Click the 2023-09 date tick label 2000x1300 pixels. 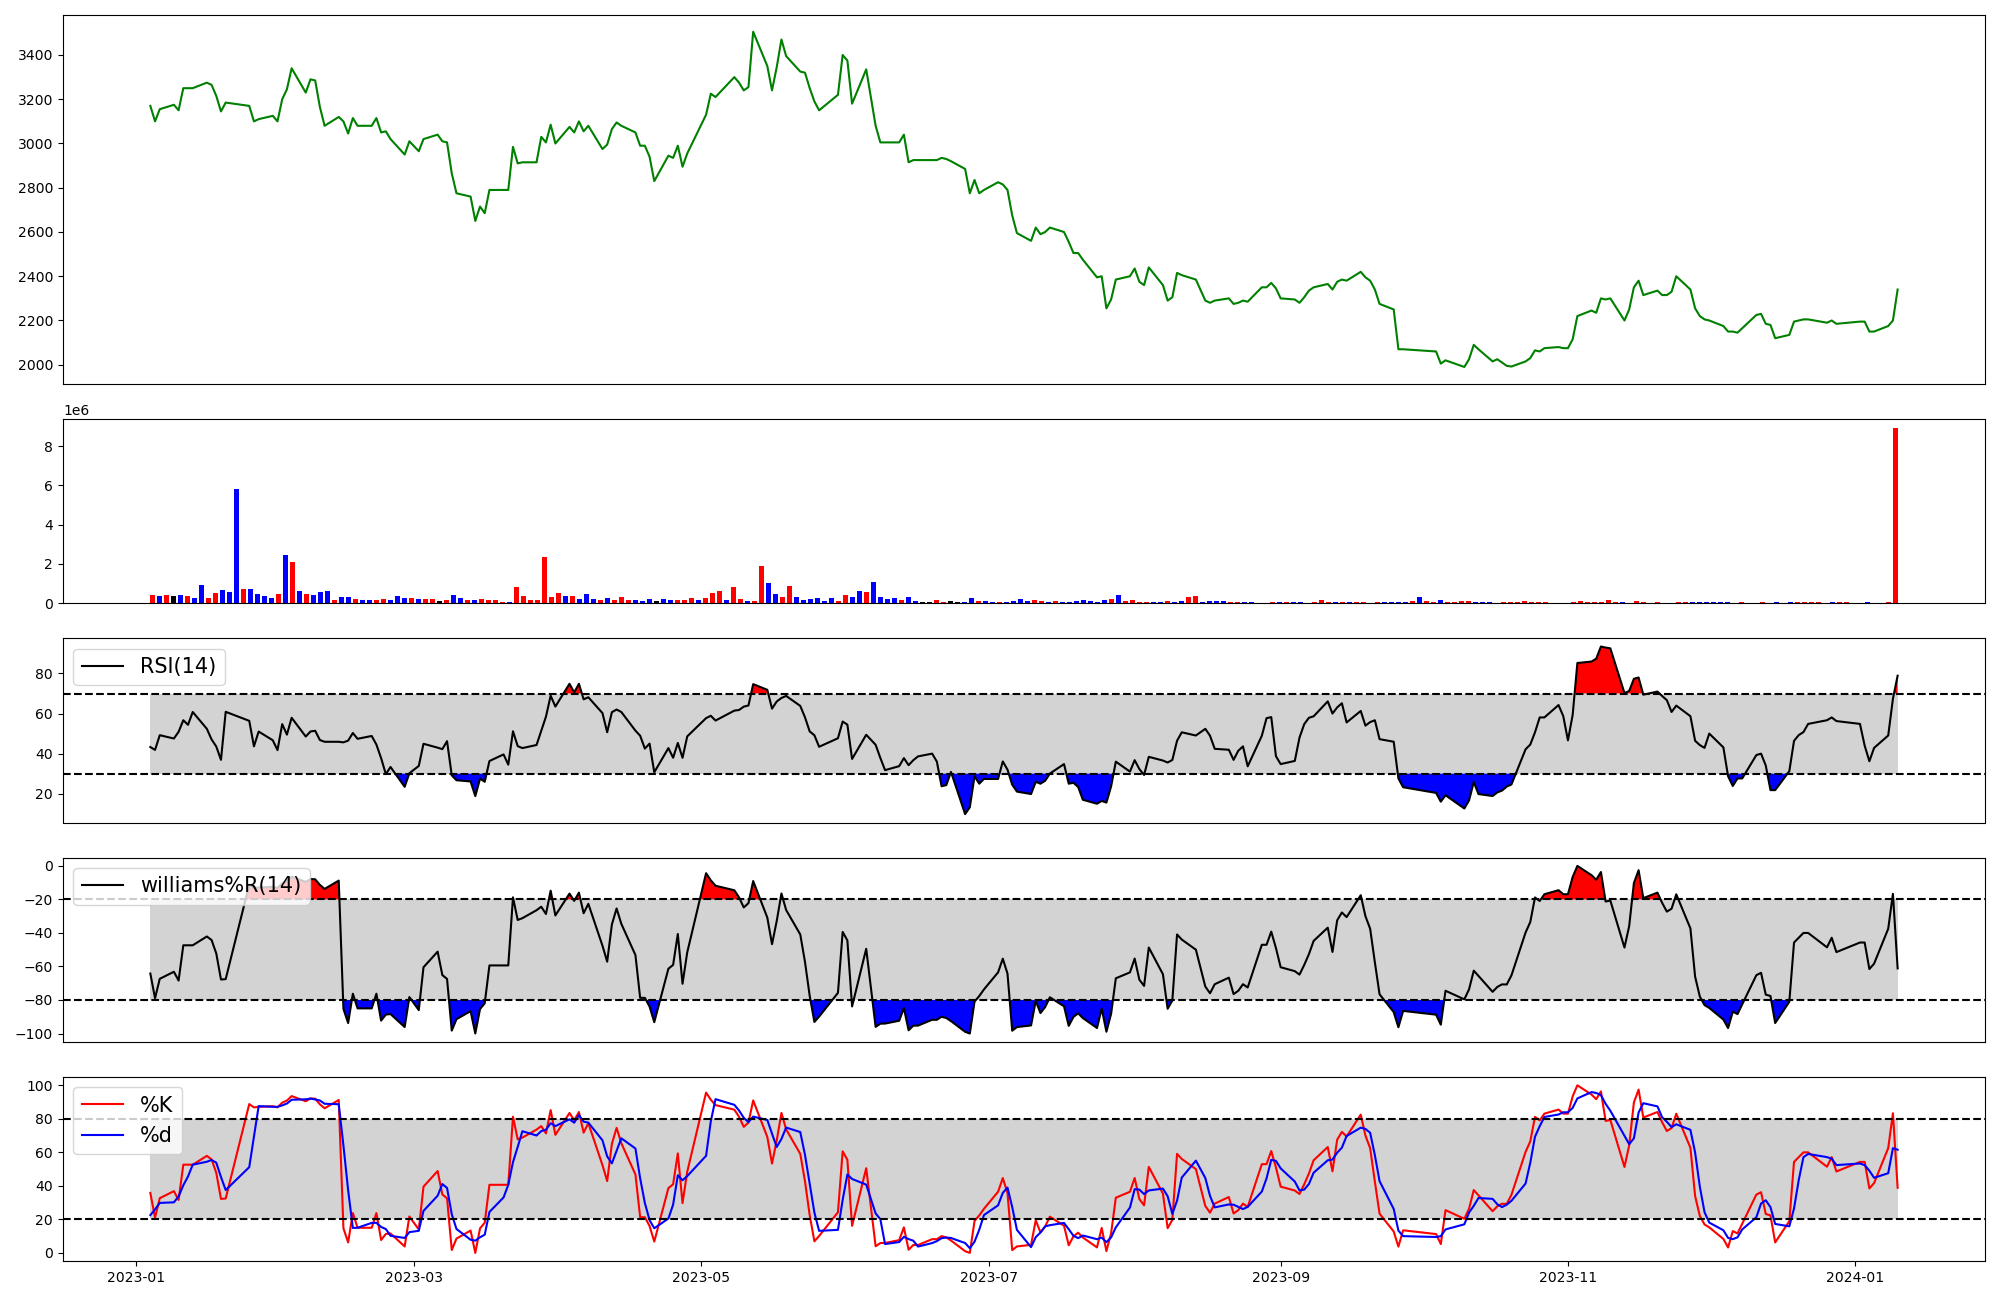tap(1281, 1277)
